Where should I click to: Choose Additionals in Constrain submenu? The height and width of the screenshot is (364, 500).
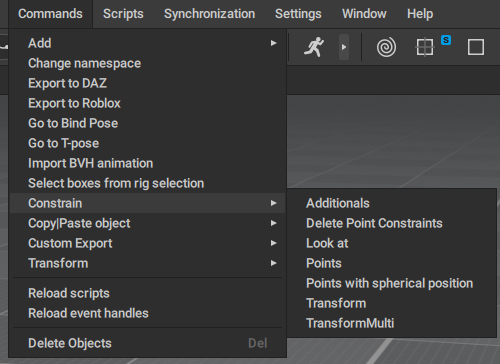[392, 203]
